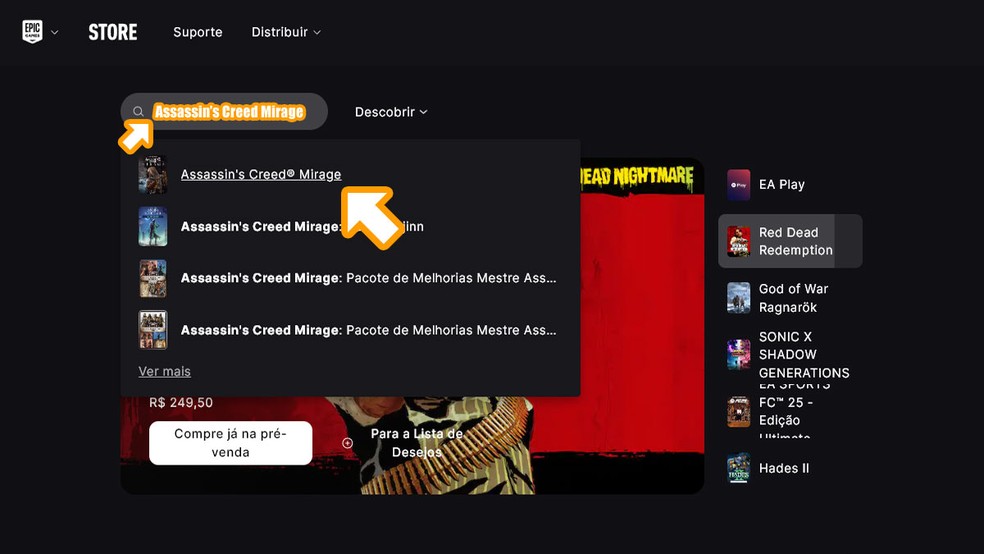This screenshot has width=984, height=554.
Task: Click Compre já na pré-venda button
Action: [x=230, y=443]
